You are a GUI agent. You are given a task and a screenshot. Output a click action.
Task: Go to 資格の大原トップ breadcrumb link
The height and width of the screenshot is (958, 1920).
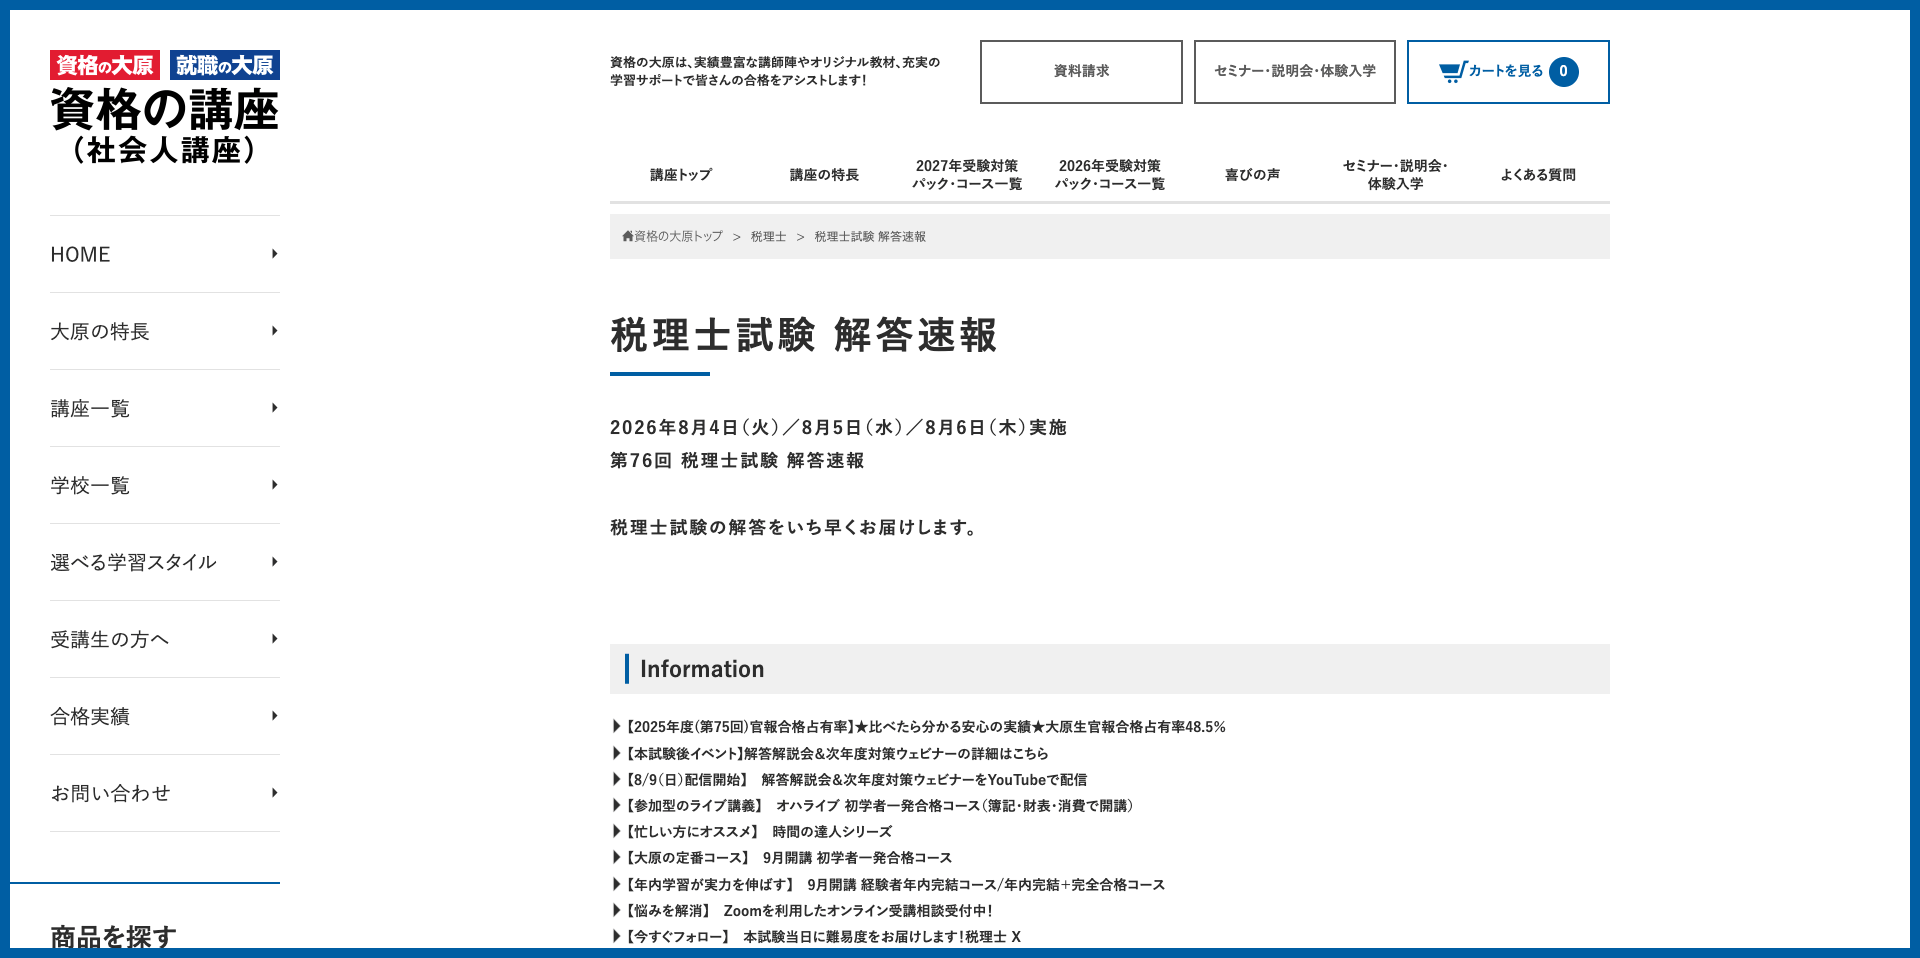[x=678, y=237]
